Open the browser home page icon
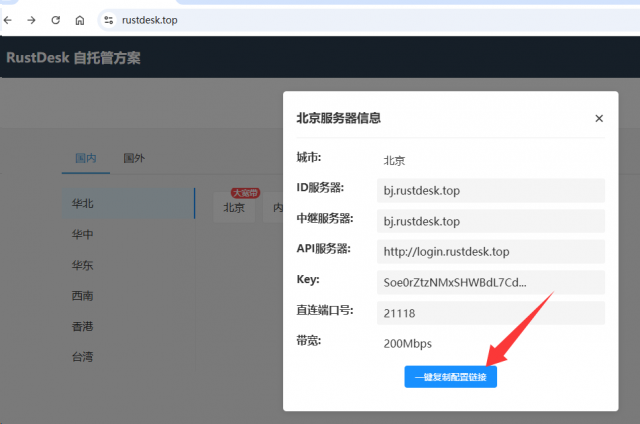The image size is (640, 424). tap(80, 20)
